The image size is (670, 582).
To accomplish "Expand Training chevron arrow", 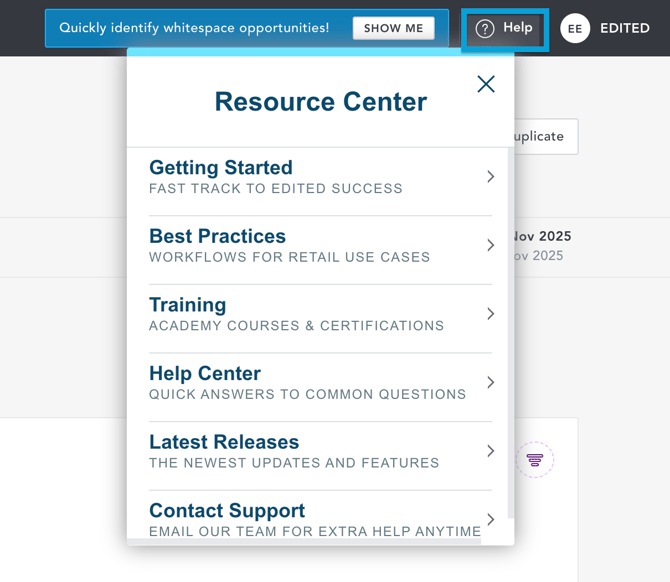I will (x=490, y=314).
